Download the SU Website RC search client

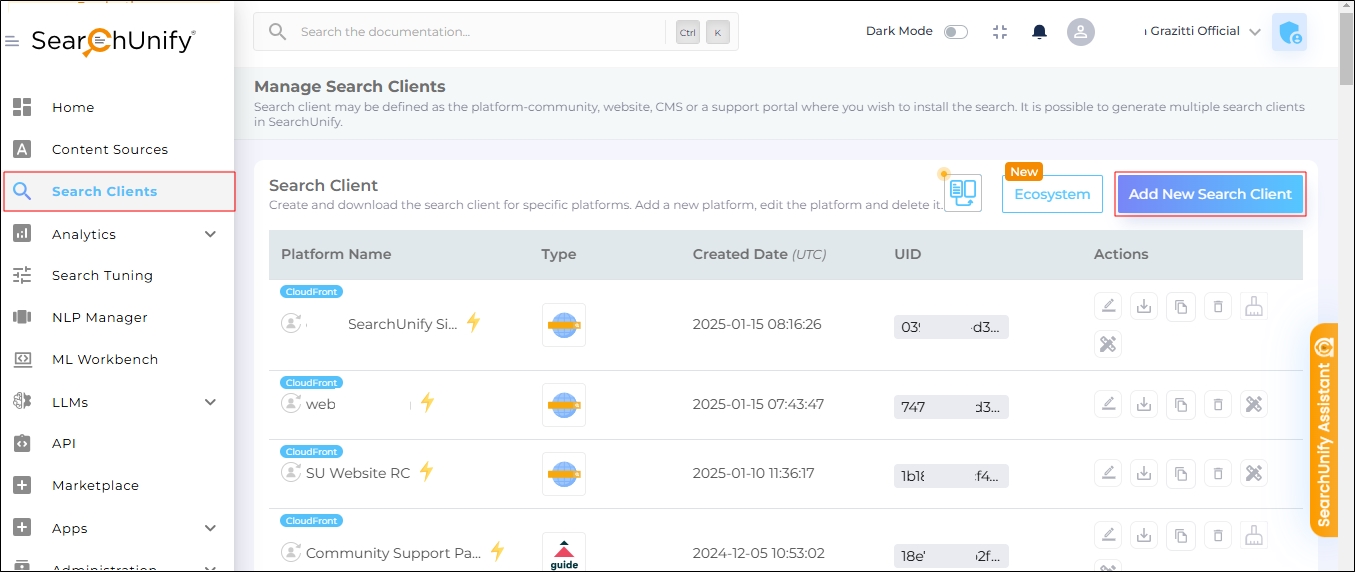click(x=1144, y=473)
